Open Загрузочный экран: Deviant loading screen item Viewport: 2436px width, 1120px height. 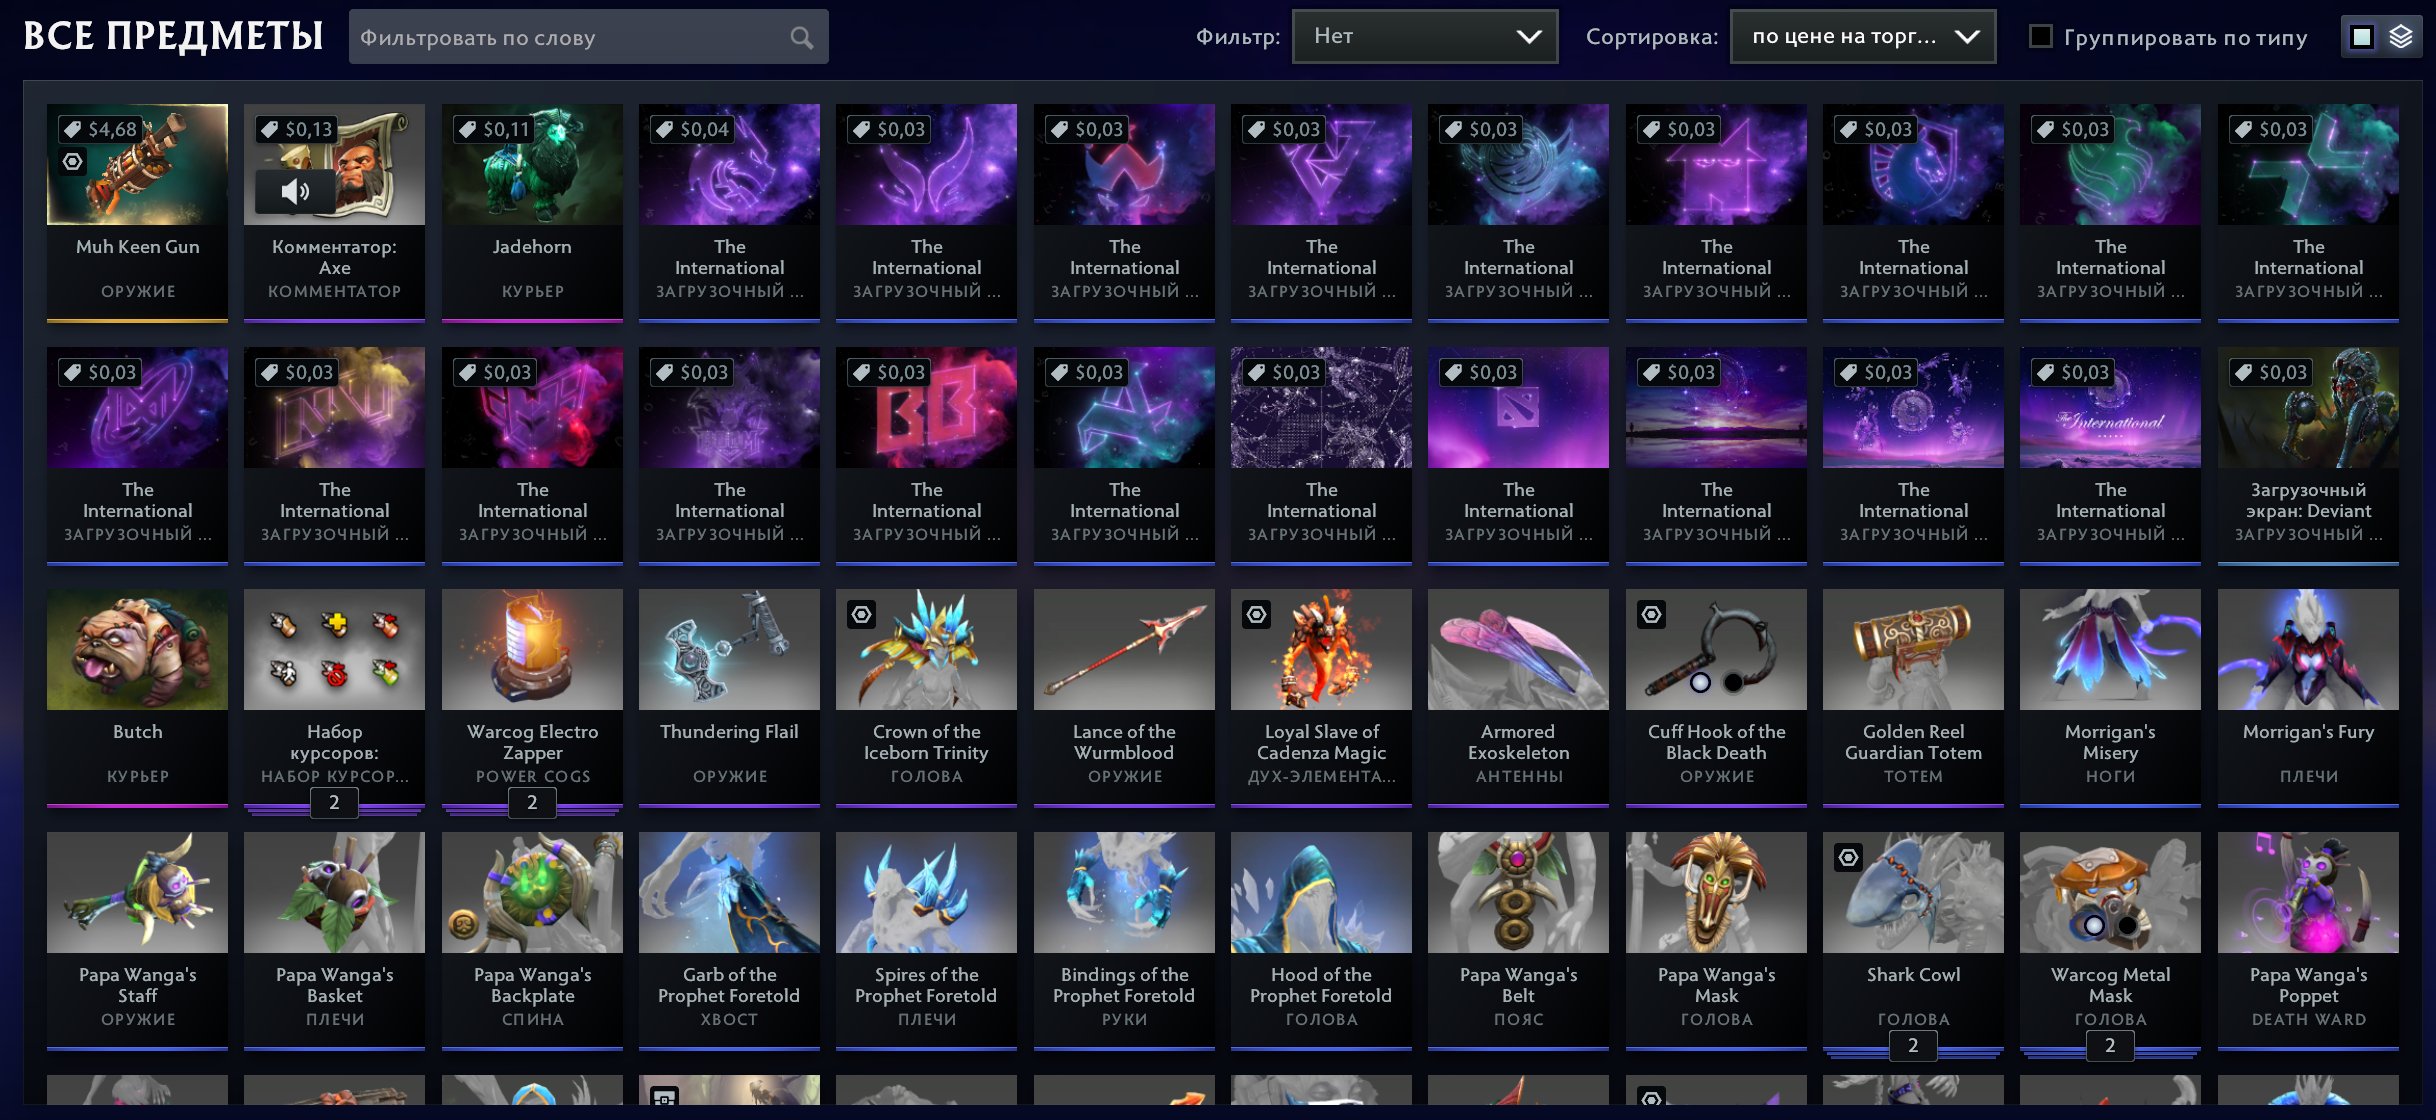[x=2308, y=456]
